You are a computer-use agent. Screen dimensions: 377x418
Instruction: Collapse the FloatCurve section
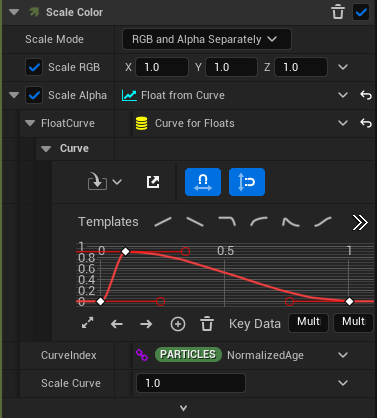tap(30, 123)
